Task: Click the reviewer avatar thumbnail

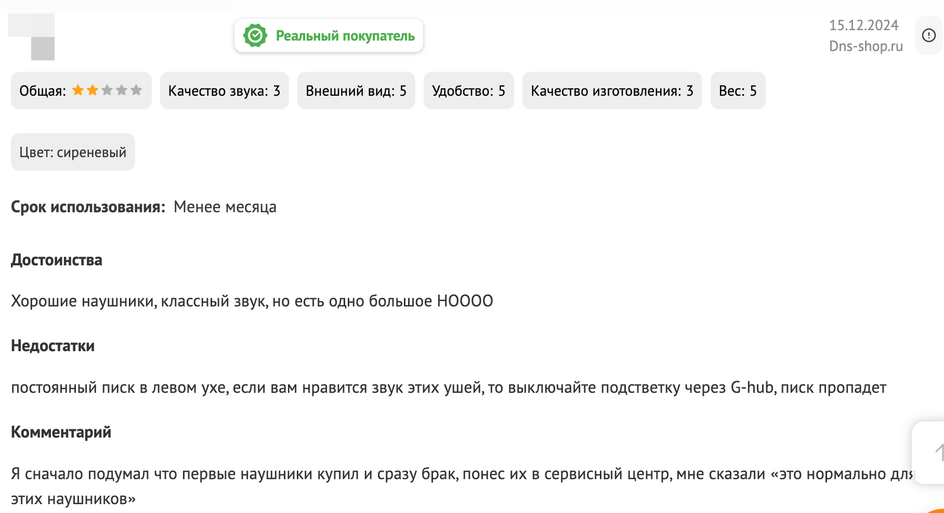Action: [31, 37]
